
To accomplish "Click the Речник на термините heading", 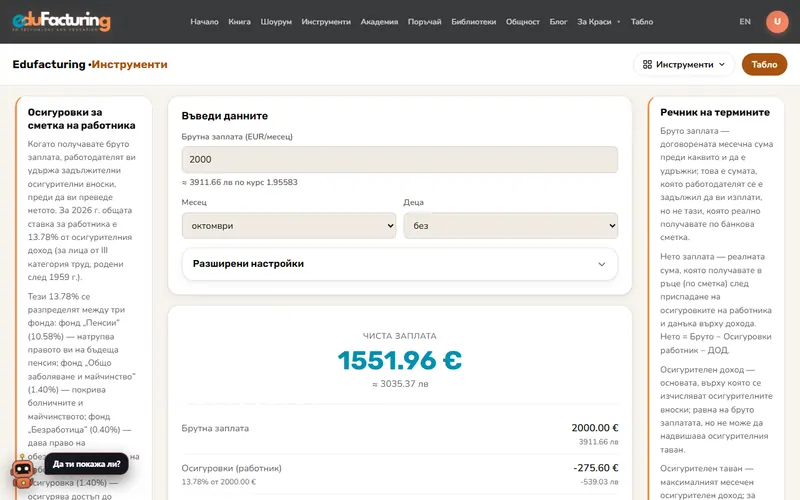I will [715, 112].
